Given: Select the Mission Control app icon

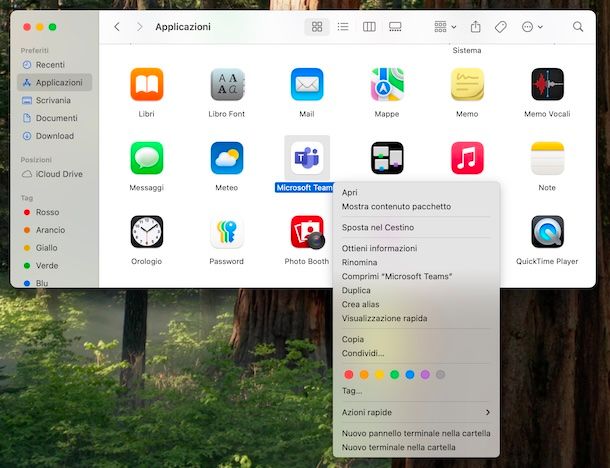Looking at the screenshot, I should point(387,158).
